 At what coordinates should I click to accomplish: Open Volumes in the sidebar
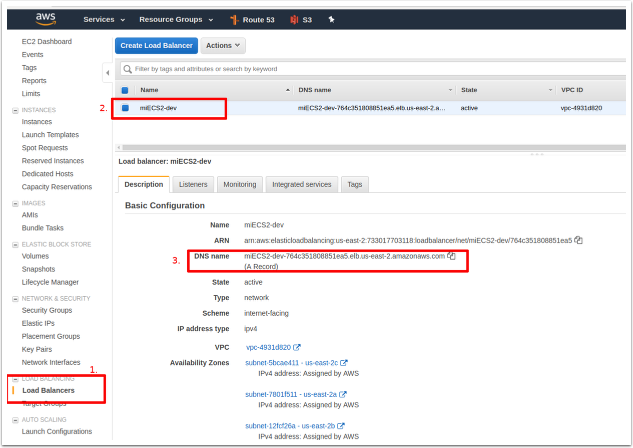35,256
